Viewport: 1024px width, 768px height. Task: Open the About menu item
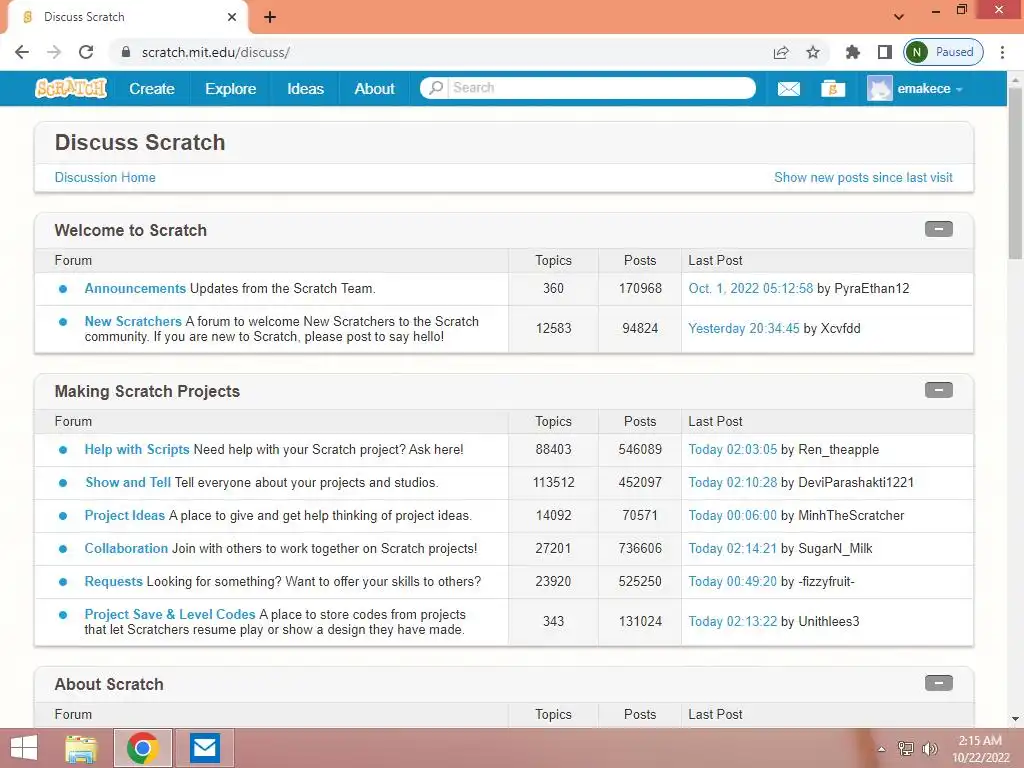[x=374, y=89]
